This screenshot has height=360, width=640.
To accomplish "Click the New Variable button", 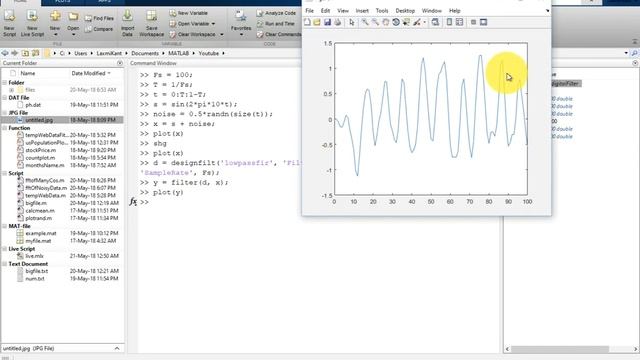I will point(189,13).
